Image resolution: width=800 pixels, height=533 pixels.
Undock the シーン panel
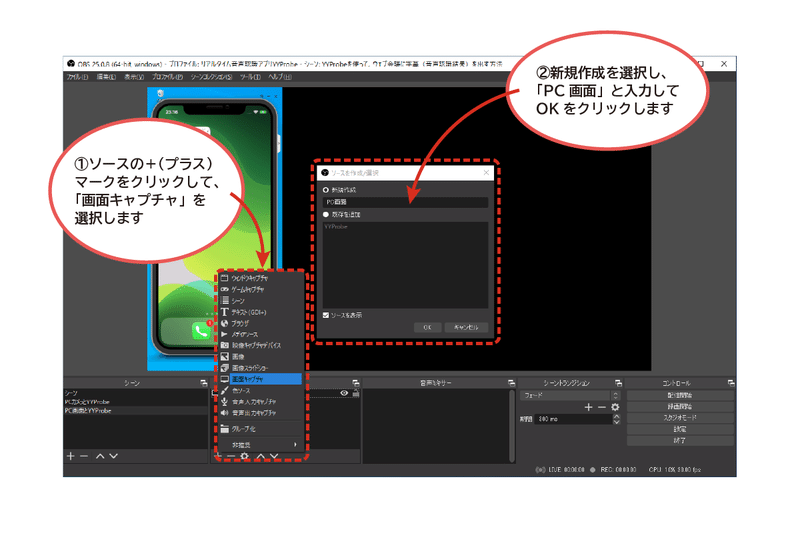204,383
